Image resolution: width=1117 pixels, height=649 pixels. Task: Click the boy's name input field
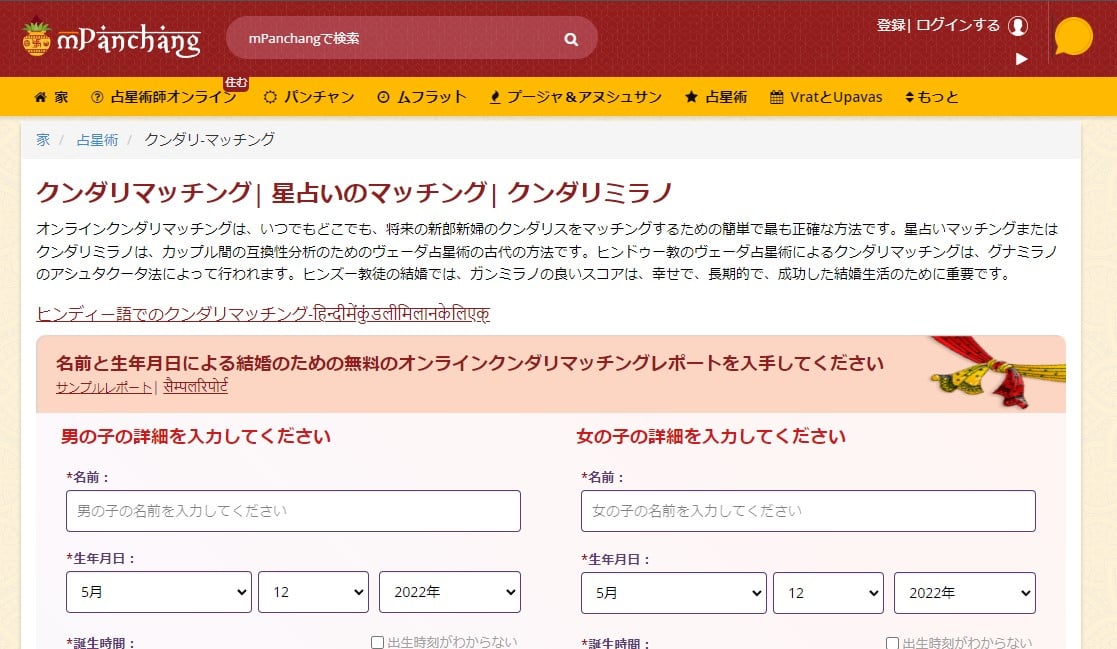(x=293, y=511)
